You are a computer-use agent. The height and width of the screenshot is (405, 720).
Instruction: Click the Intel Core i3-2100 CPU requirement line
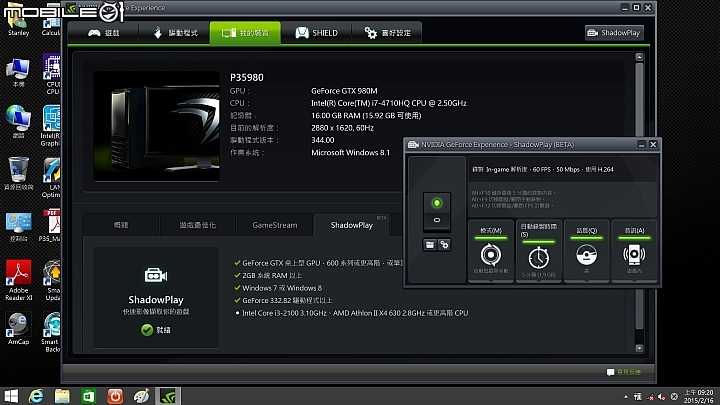[x=352, y=313]
